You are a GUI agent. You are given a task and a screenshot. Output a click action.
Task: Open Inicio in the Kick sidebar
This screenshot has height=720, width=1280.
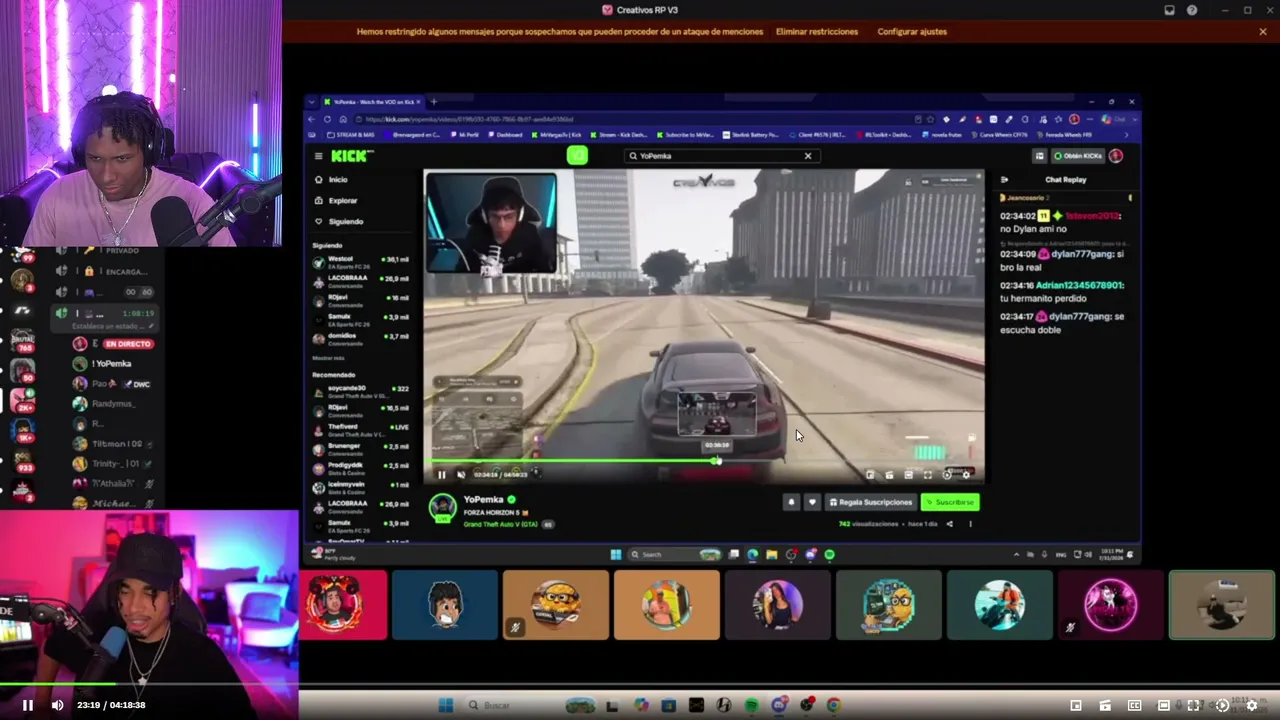(338, 180)
